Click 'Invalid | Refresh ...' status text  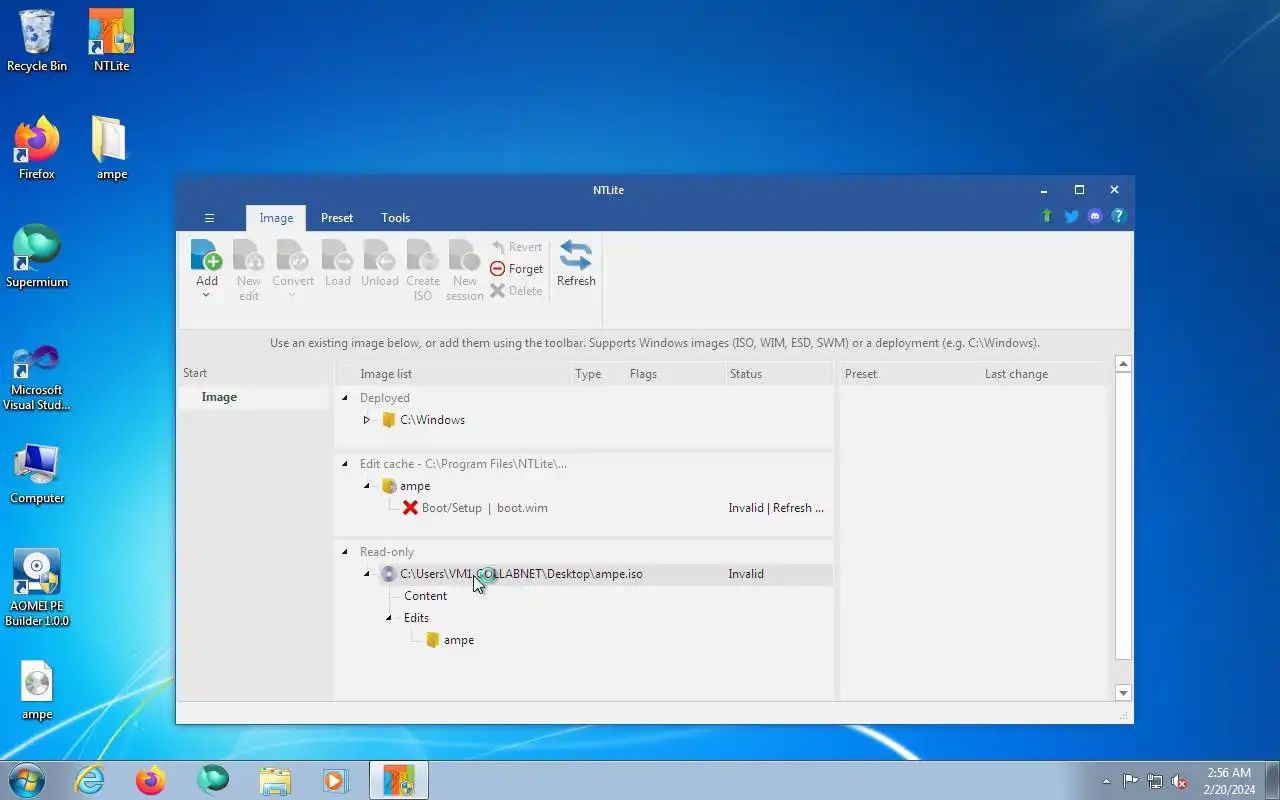pos(776,508)
